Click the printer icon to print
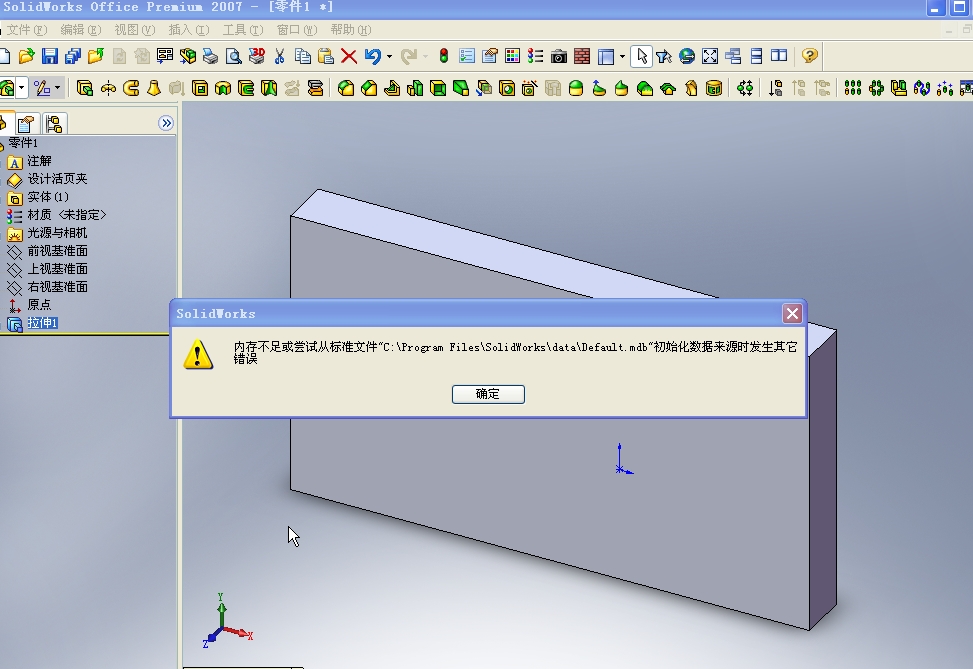The height and width of the screenshot is (669, 973). [x=211, y=56]
